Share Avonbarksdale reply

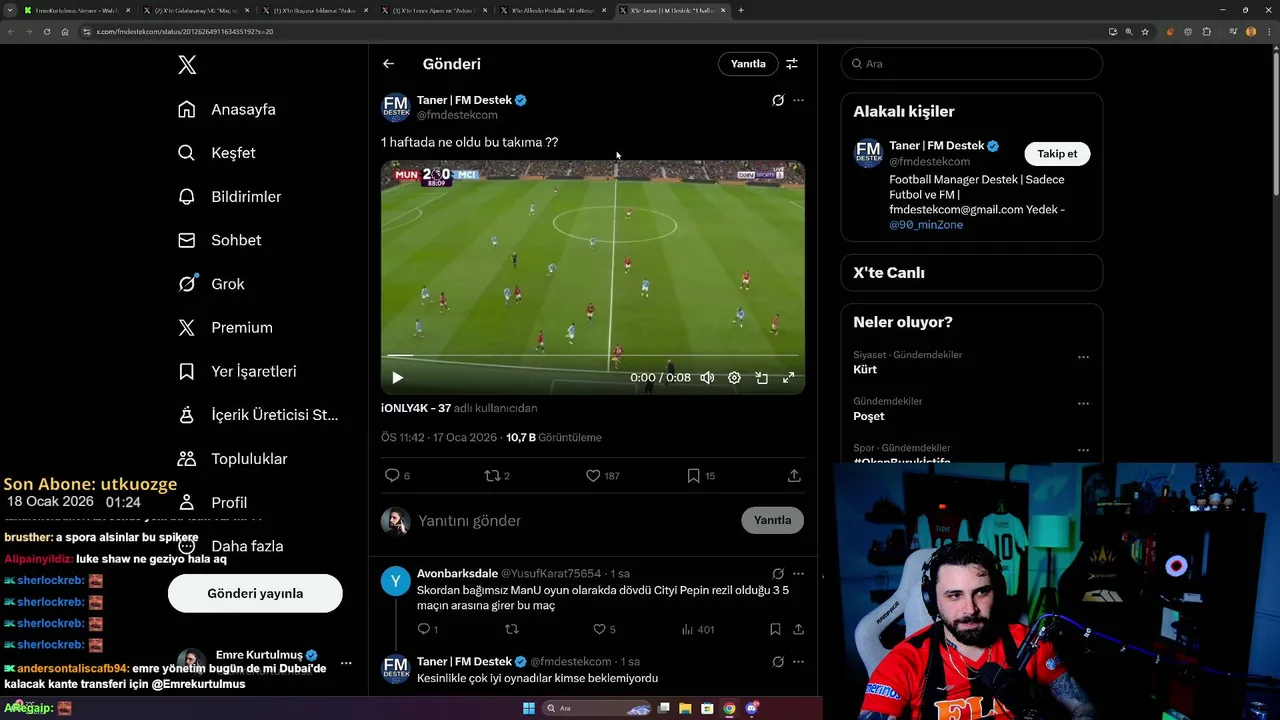[x=798, y=629]
